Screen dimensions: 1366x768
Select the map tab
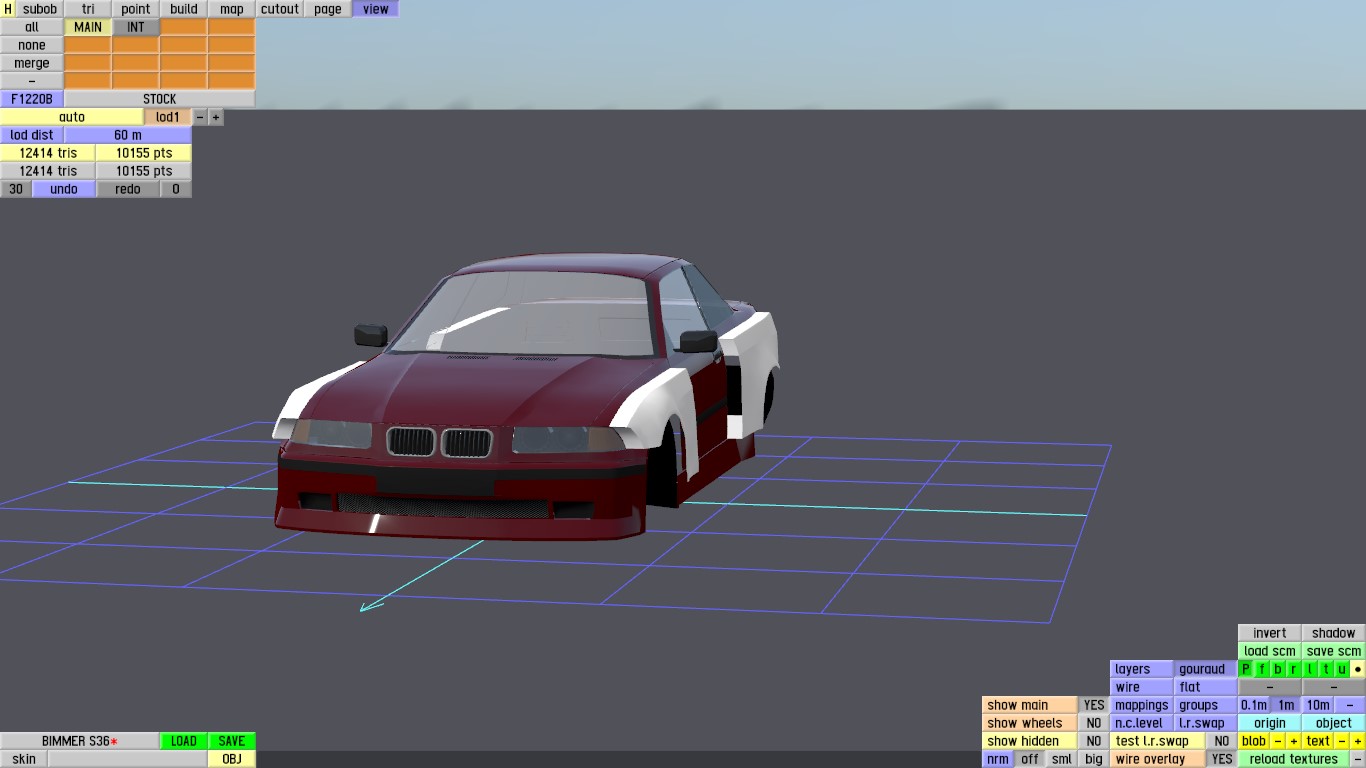click(232, 9)
